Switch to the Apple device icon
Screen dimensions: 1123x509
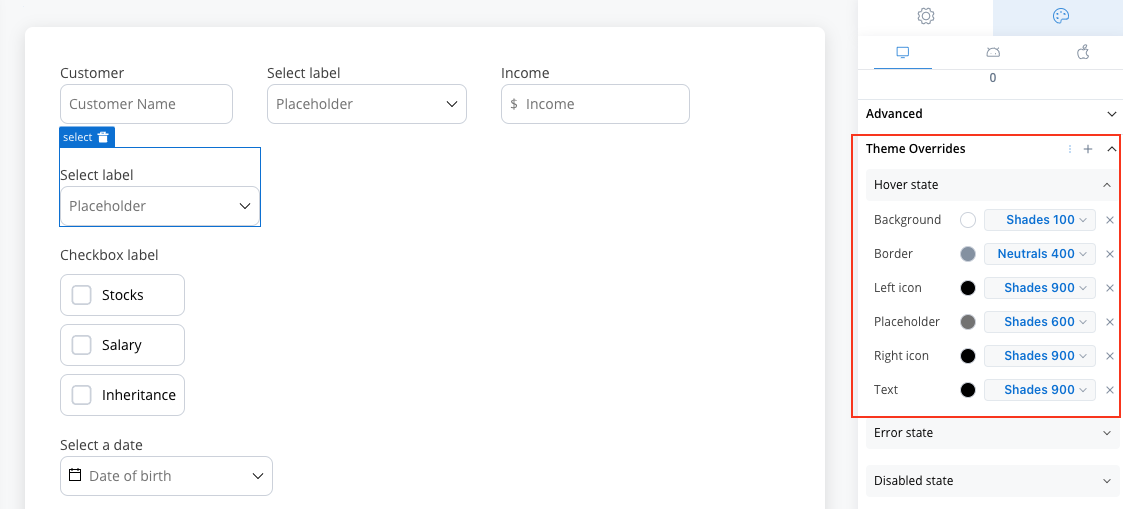click(1083, 52)
